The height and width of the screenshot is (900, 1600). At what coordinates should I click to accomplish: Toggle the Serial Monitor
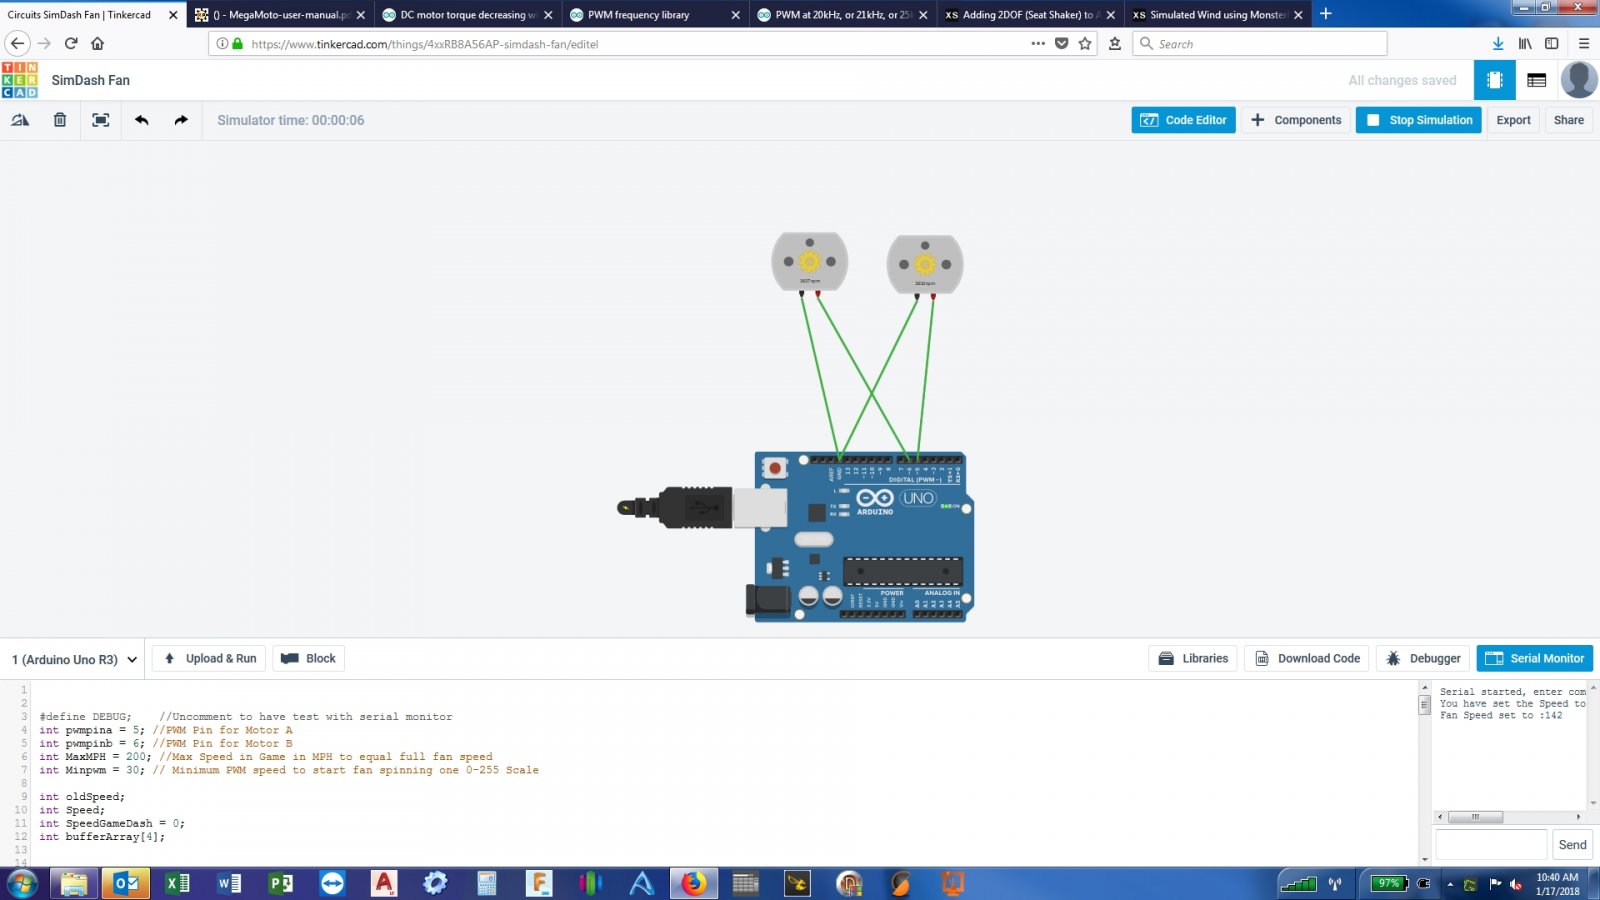(x=1534, y=658)
